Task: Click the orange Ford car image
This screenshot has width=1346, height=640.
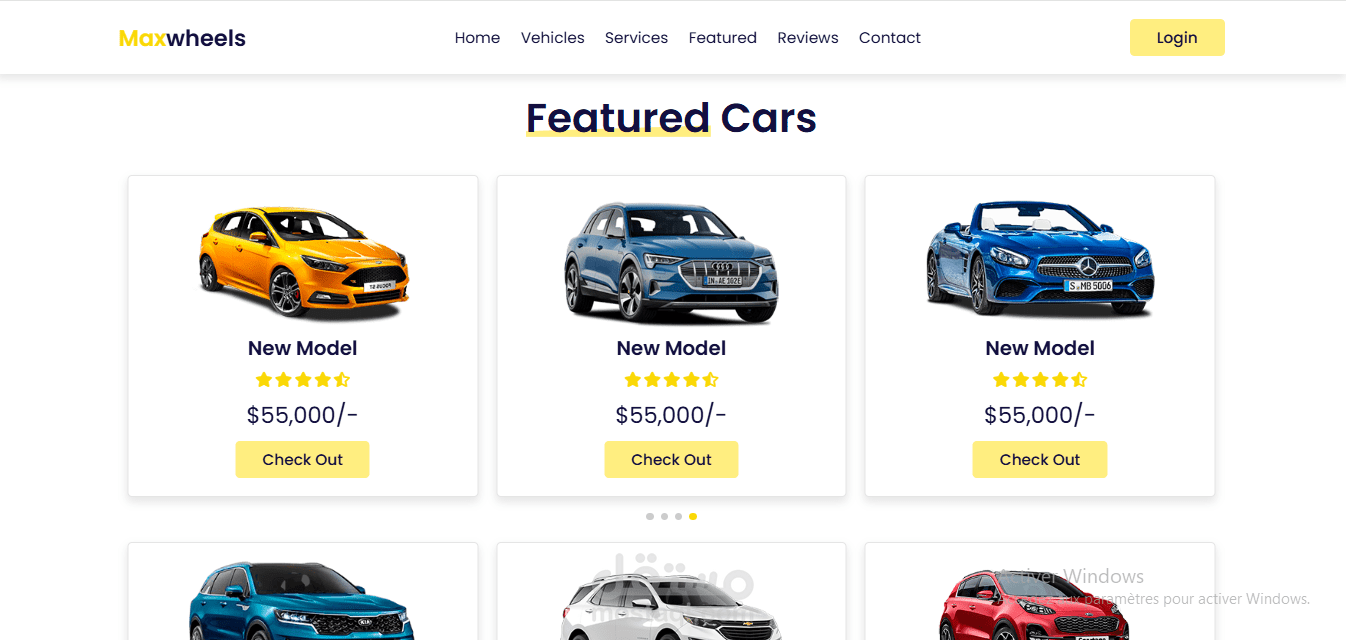Action: click(x=303, y=262)
